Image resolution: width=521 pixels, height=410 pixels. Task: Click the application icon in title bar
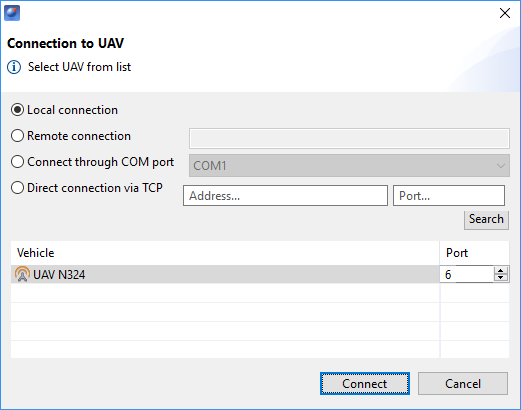click(x=12, y=13)
